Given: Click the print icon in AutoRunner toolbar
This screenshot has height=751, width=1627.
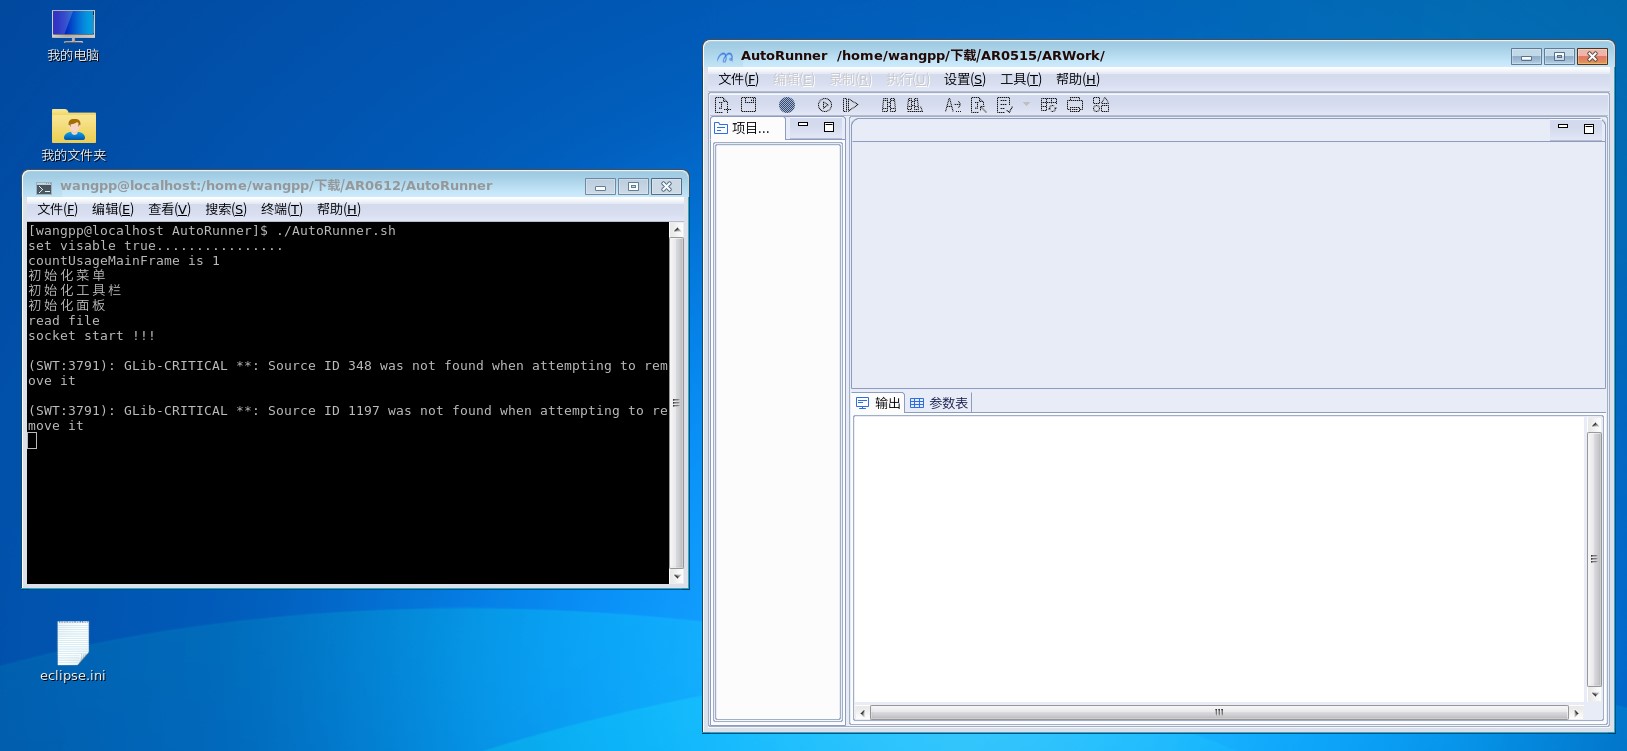Looking at the screenshot, I should pos(1075,105).
